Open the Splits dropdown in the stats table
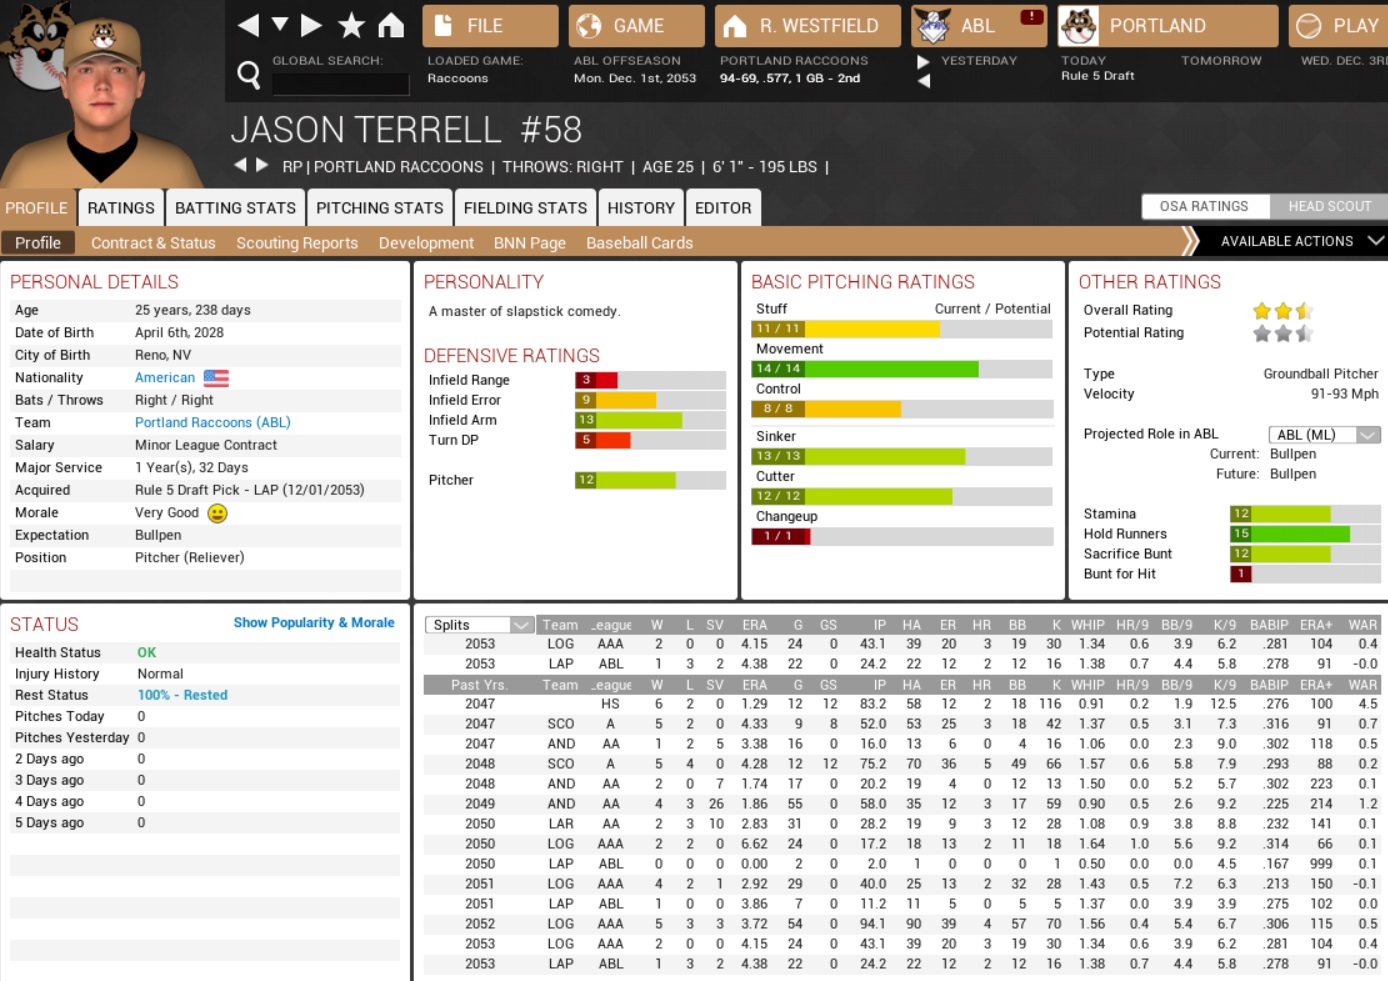 click(479, 625)
